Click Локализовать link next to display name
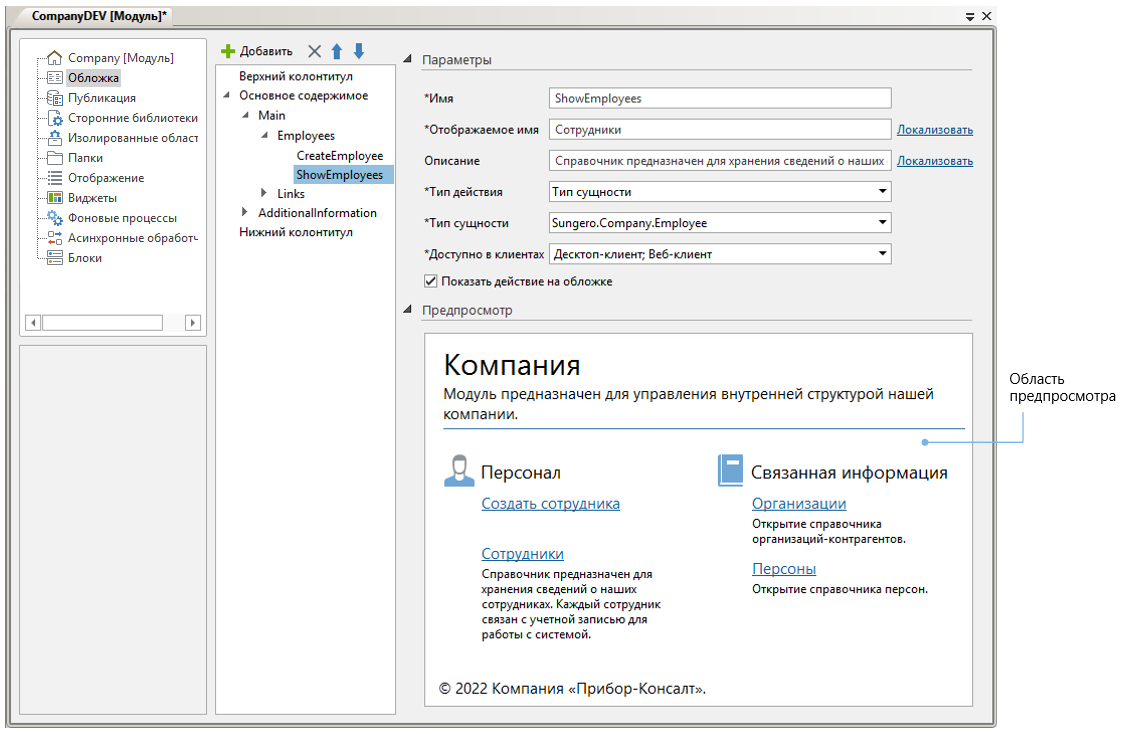Viewport: 1122px width, 734px height. (934, 130)
